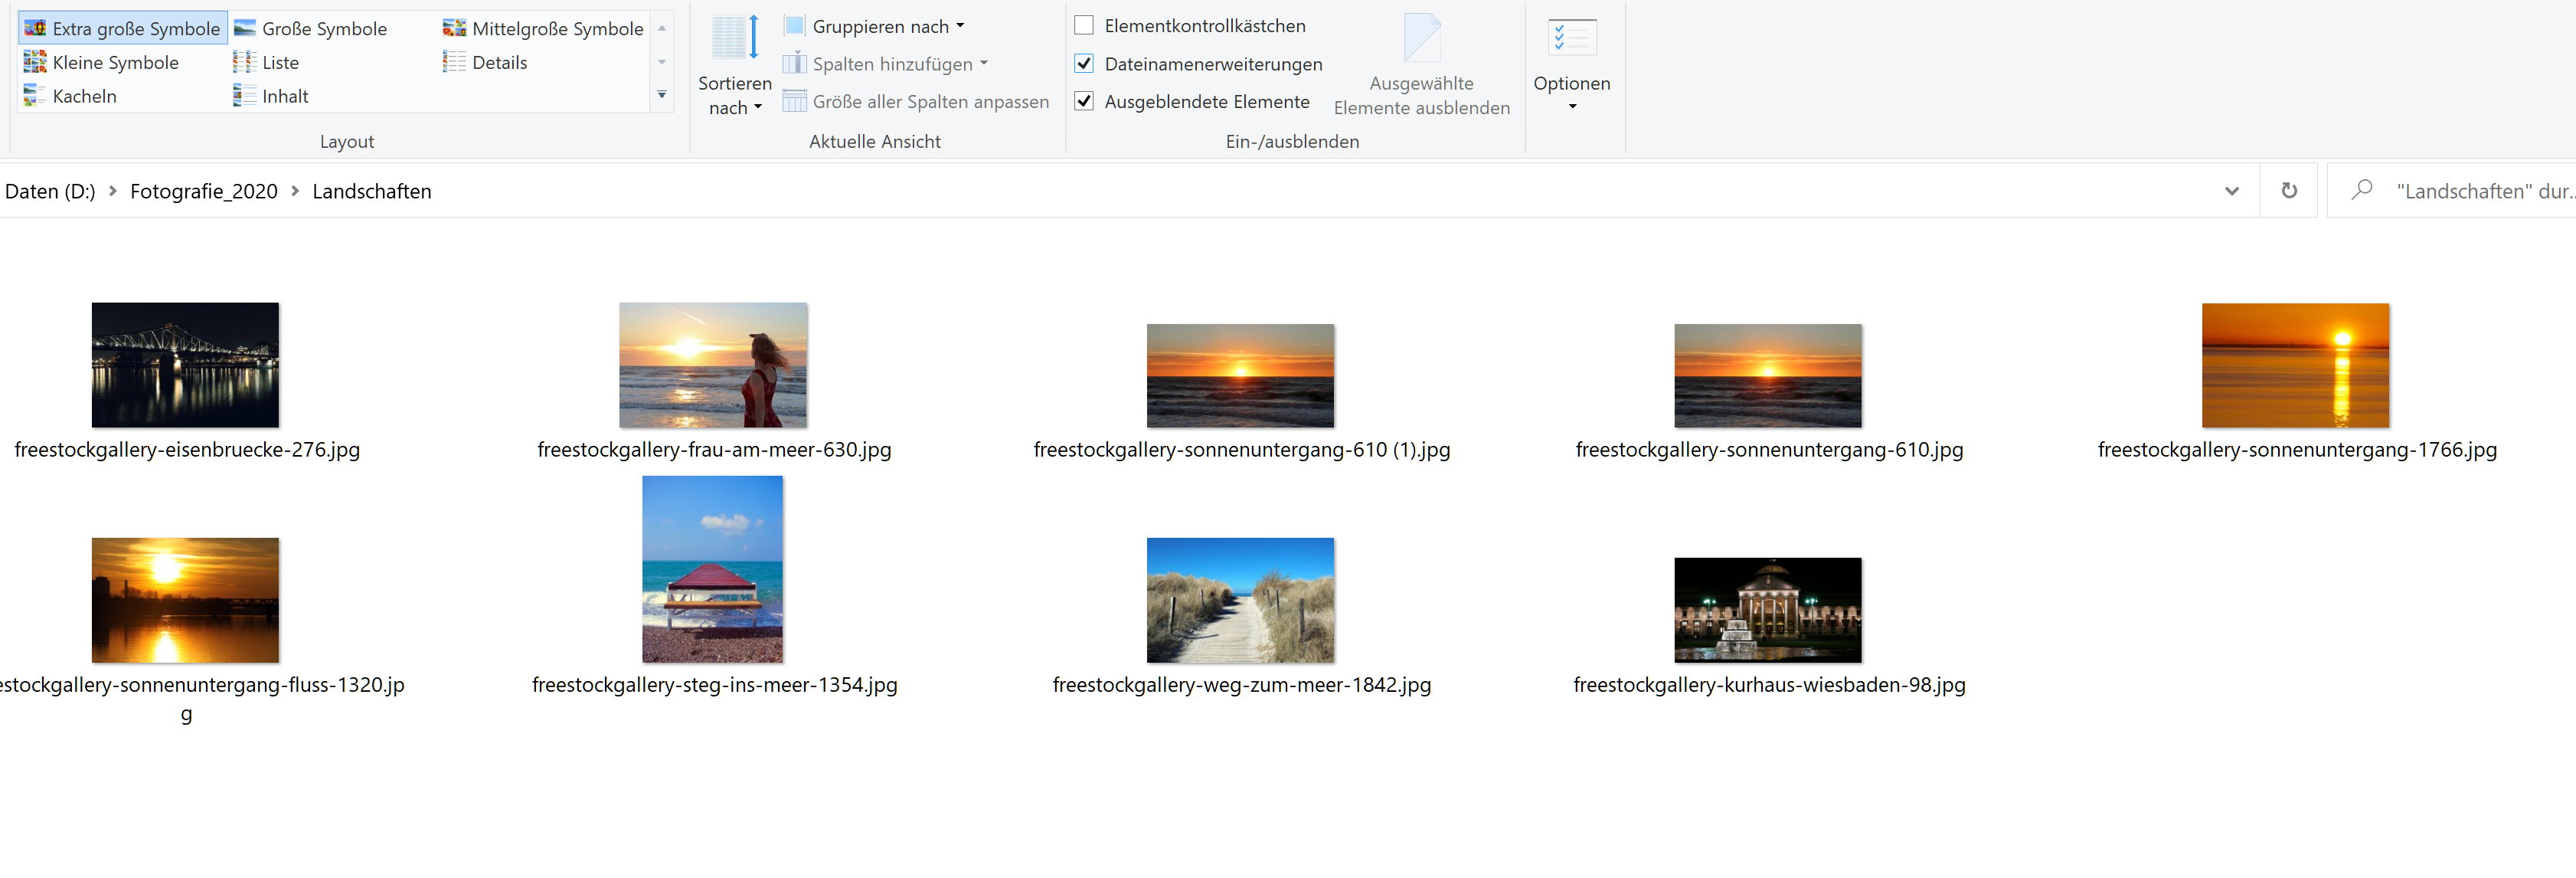
Task: Select weg-zum-meer-1842 thumbnail
Action: [x=1240, y=600]
